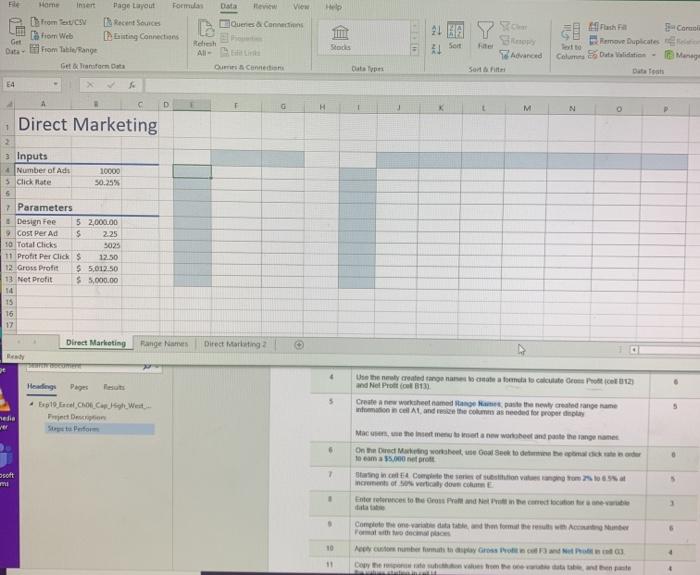Image resolution: width=700 pixels, height=575 pixels.
Task: Select the Parameters heading cell
Action: coord(44,207)
